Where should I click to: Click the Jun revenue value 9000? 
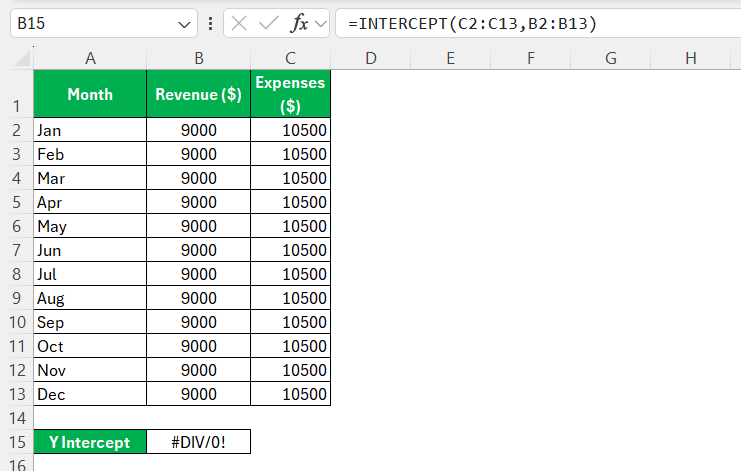click(198, 250)
